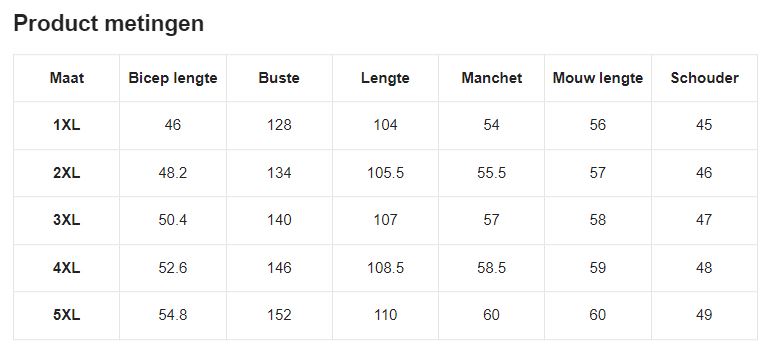Select the 2XL size row label

67,173
